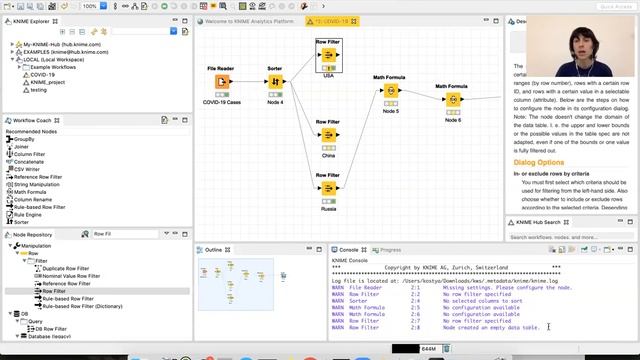This screenshot has width=640, height=360.
Task: Select the testing workflow in Explorer
Action: click(38, 90)
